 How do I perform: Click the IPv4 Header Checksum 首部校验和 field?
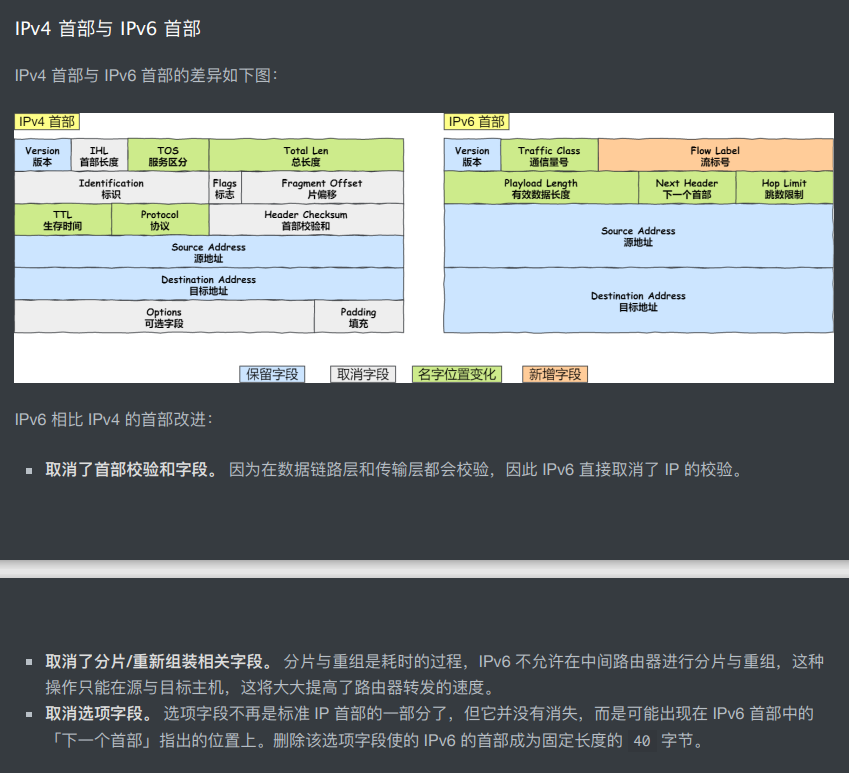click(x=306, y=220)
